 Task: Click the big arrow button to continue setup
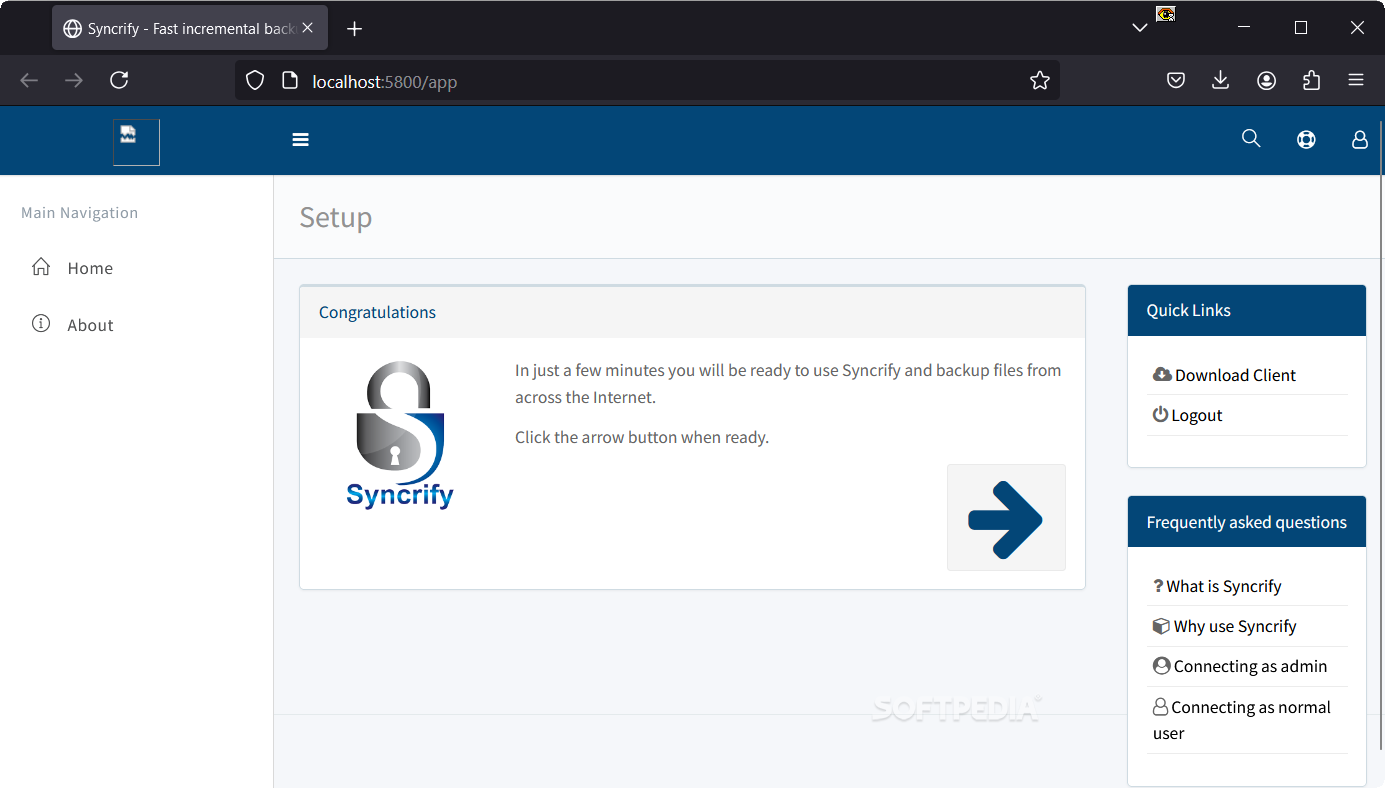coord(1006,518)
